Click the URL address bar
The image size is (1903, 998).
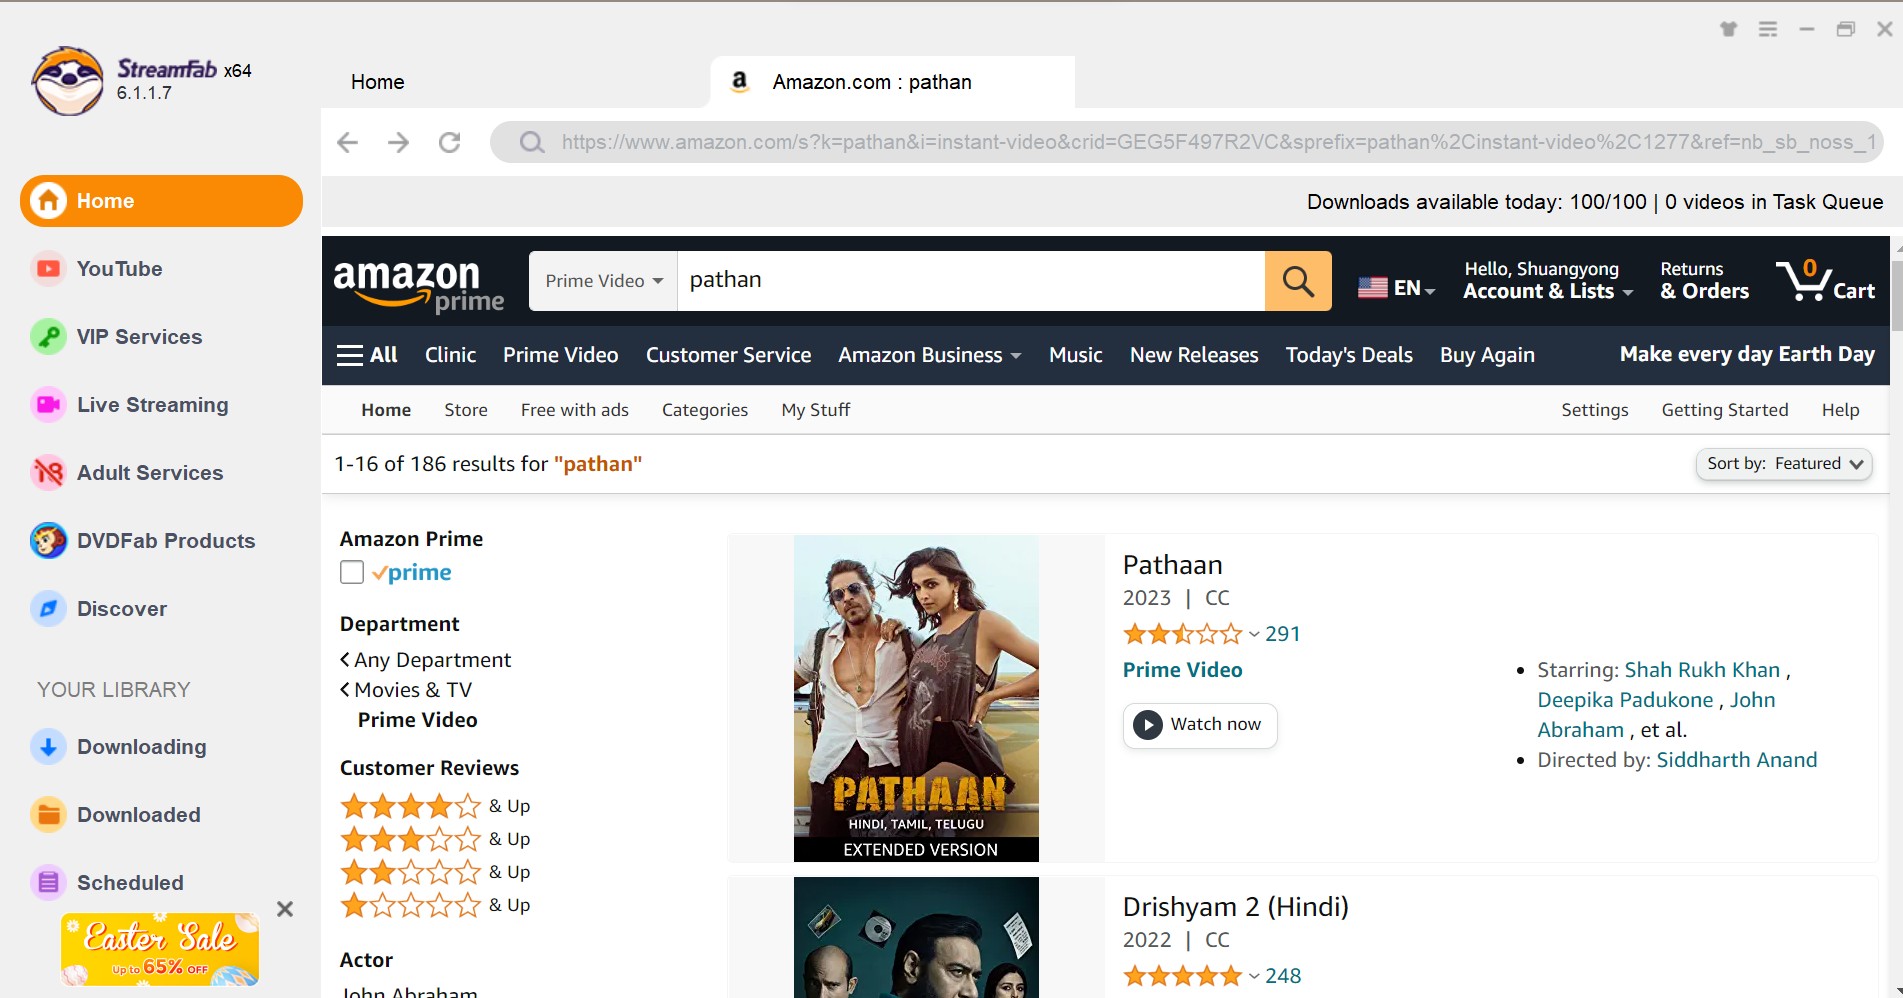point(1186,142)
